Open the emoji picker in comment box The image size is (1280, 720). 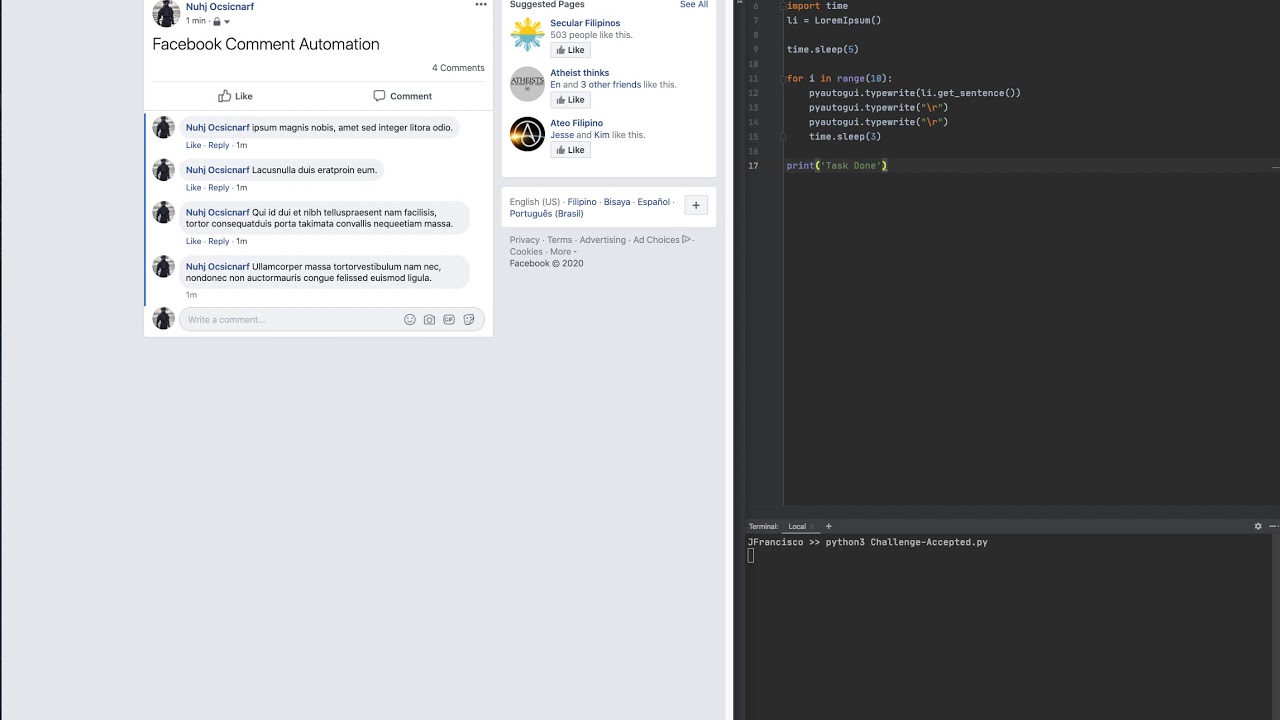tap(410, 320)
